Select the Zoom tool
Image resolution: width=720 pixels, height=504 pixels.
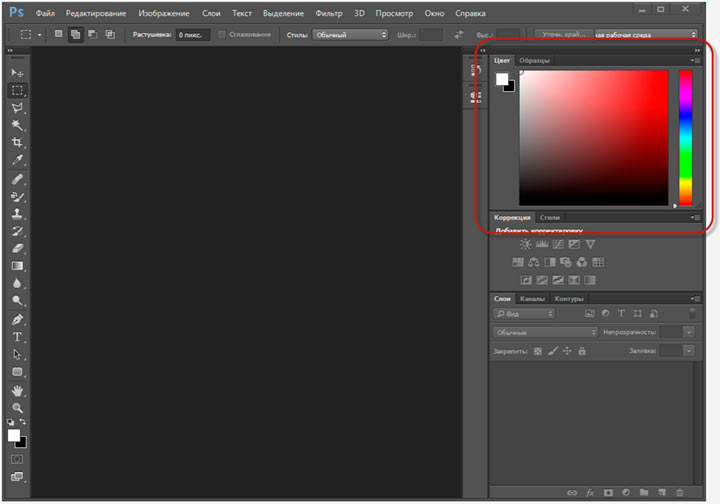(17, 408)
